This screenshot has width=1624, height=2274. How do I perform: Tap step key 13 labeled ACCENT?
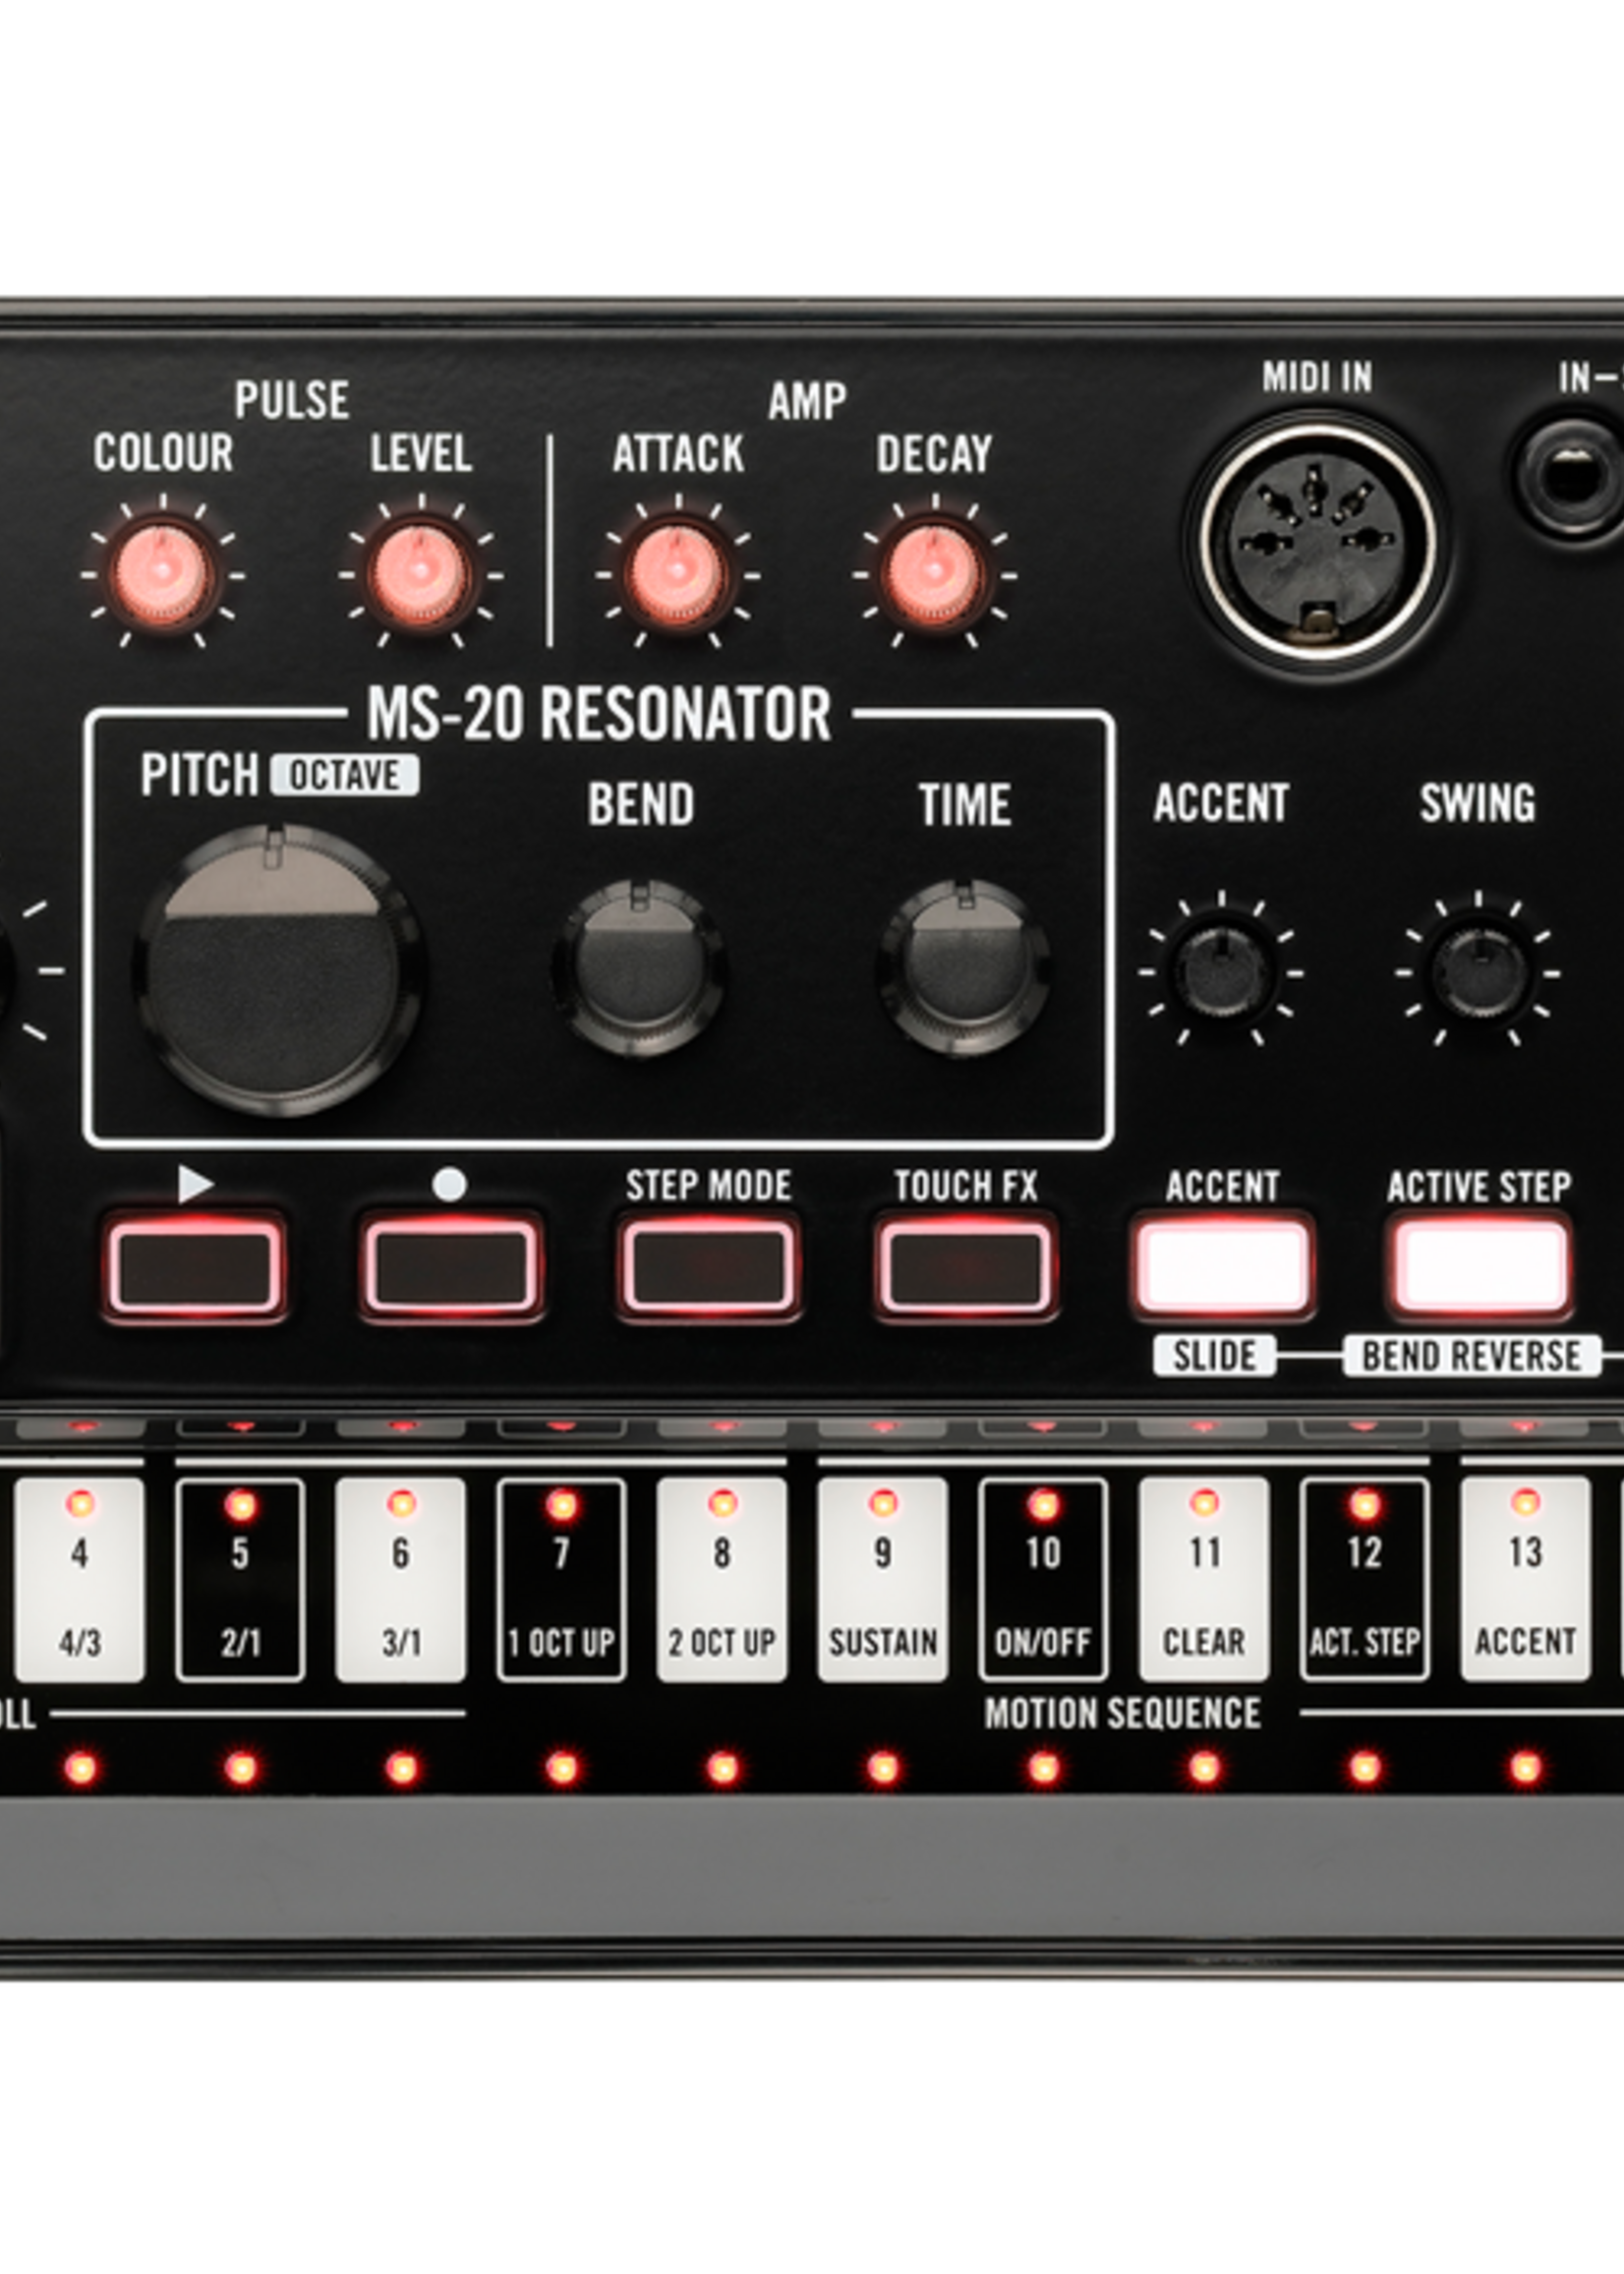[1525, 1580]
